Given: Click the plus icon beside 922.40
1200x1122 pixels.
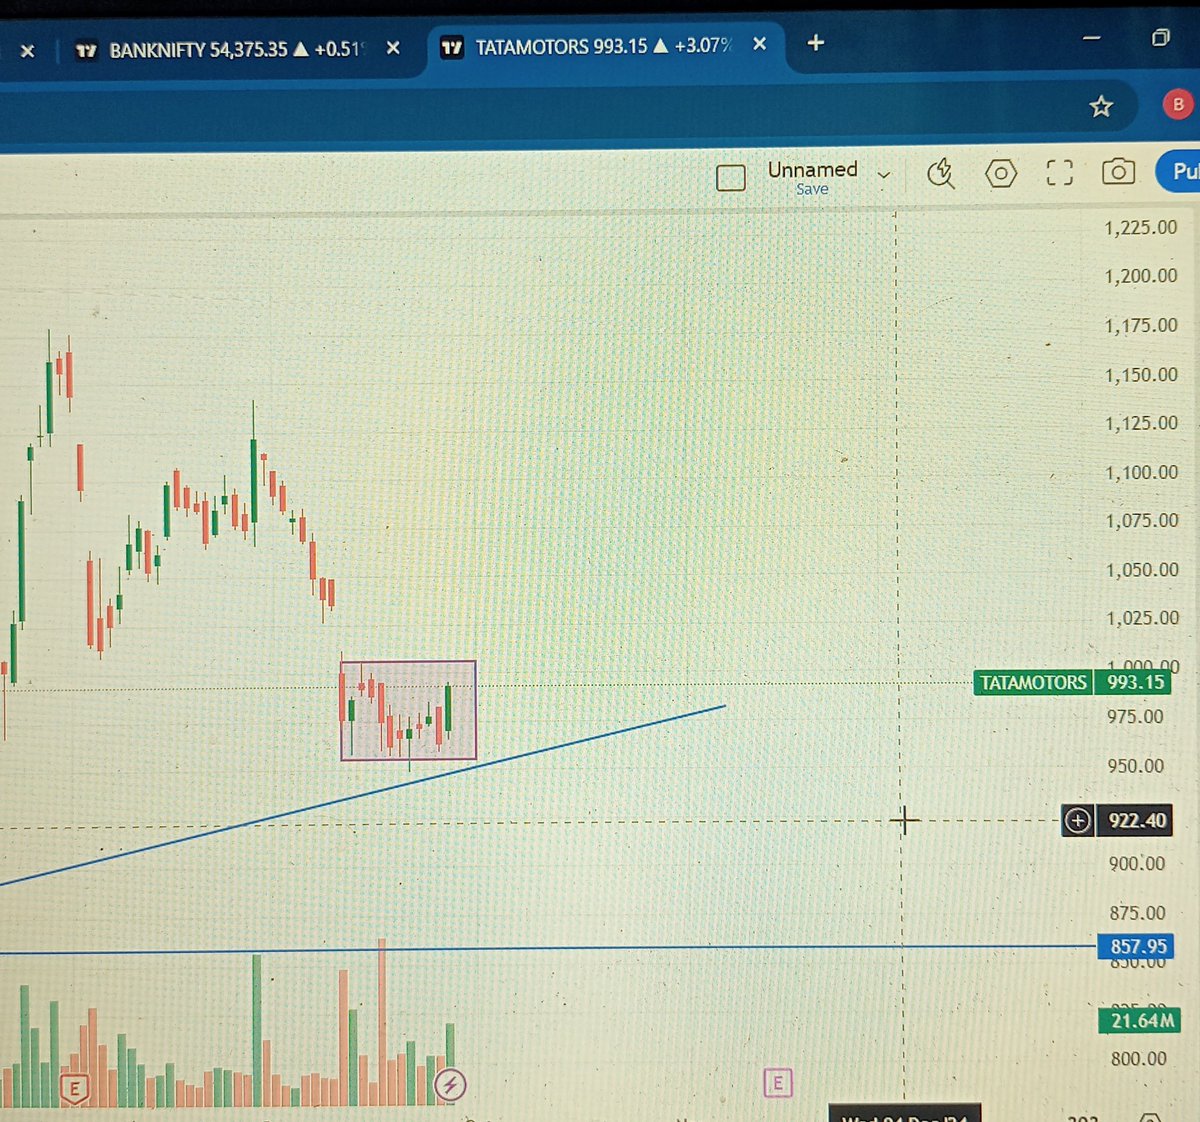Looking at the screenshot, I should [1077, 821].
